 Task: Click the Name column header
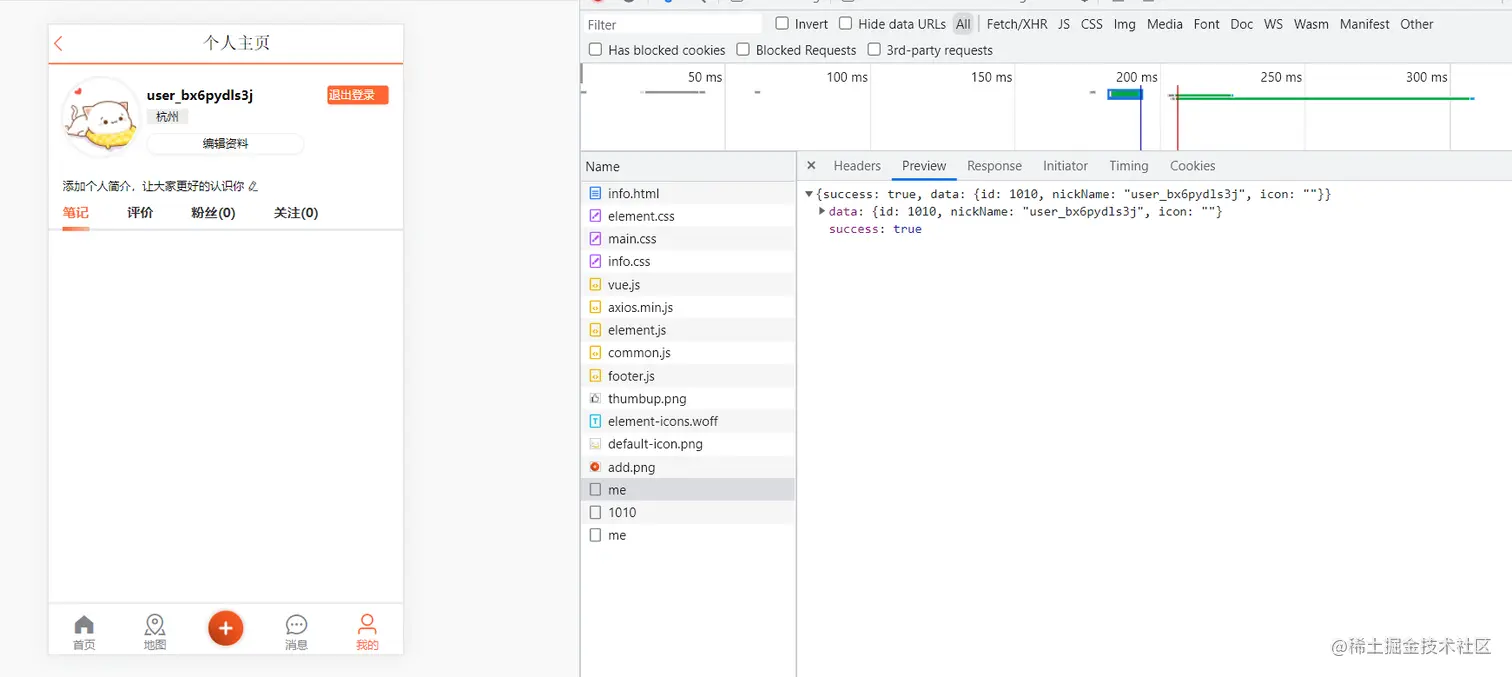point(688,167)
